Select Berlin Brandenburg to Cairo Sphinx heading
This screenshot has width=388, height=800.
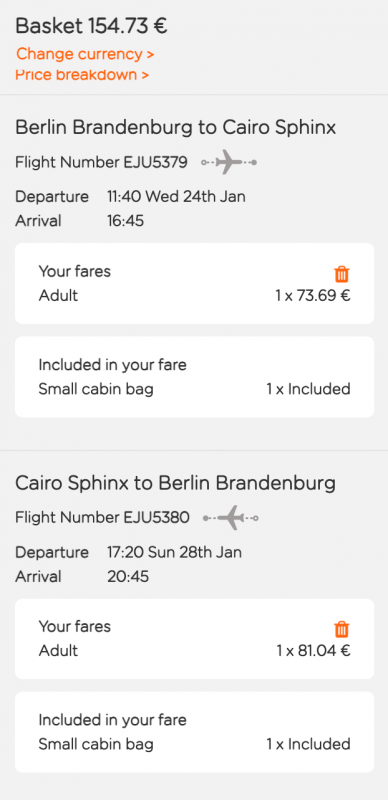point(176,128)
